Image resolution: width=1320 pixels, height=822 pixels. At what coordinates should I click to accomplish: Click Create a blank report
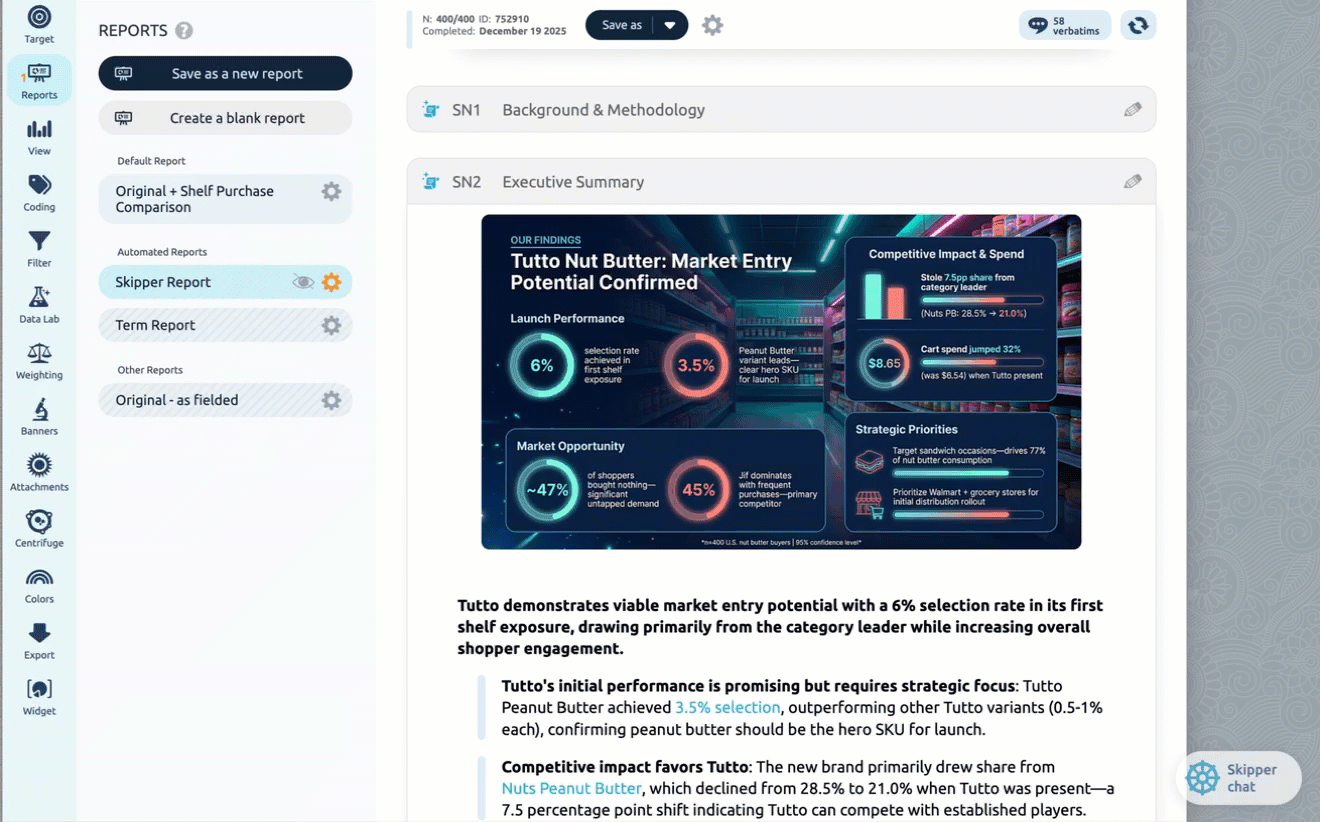[x=225, y=118]
